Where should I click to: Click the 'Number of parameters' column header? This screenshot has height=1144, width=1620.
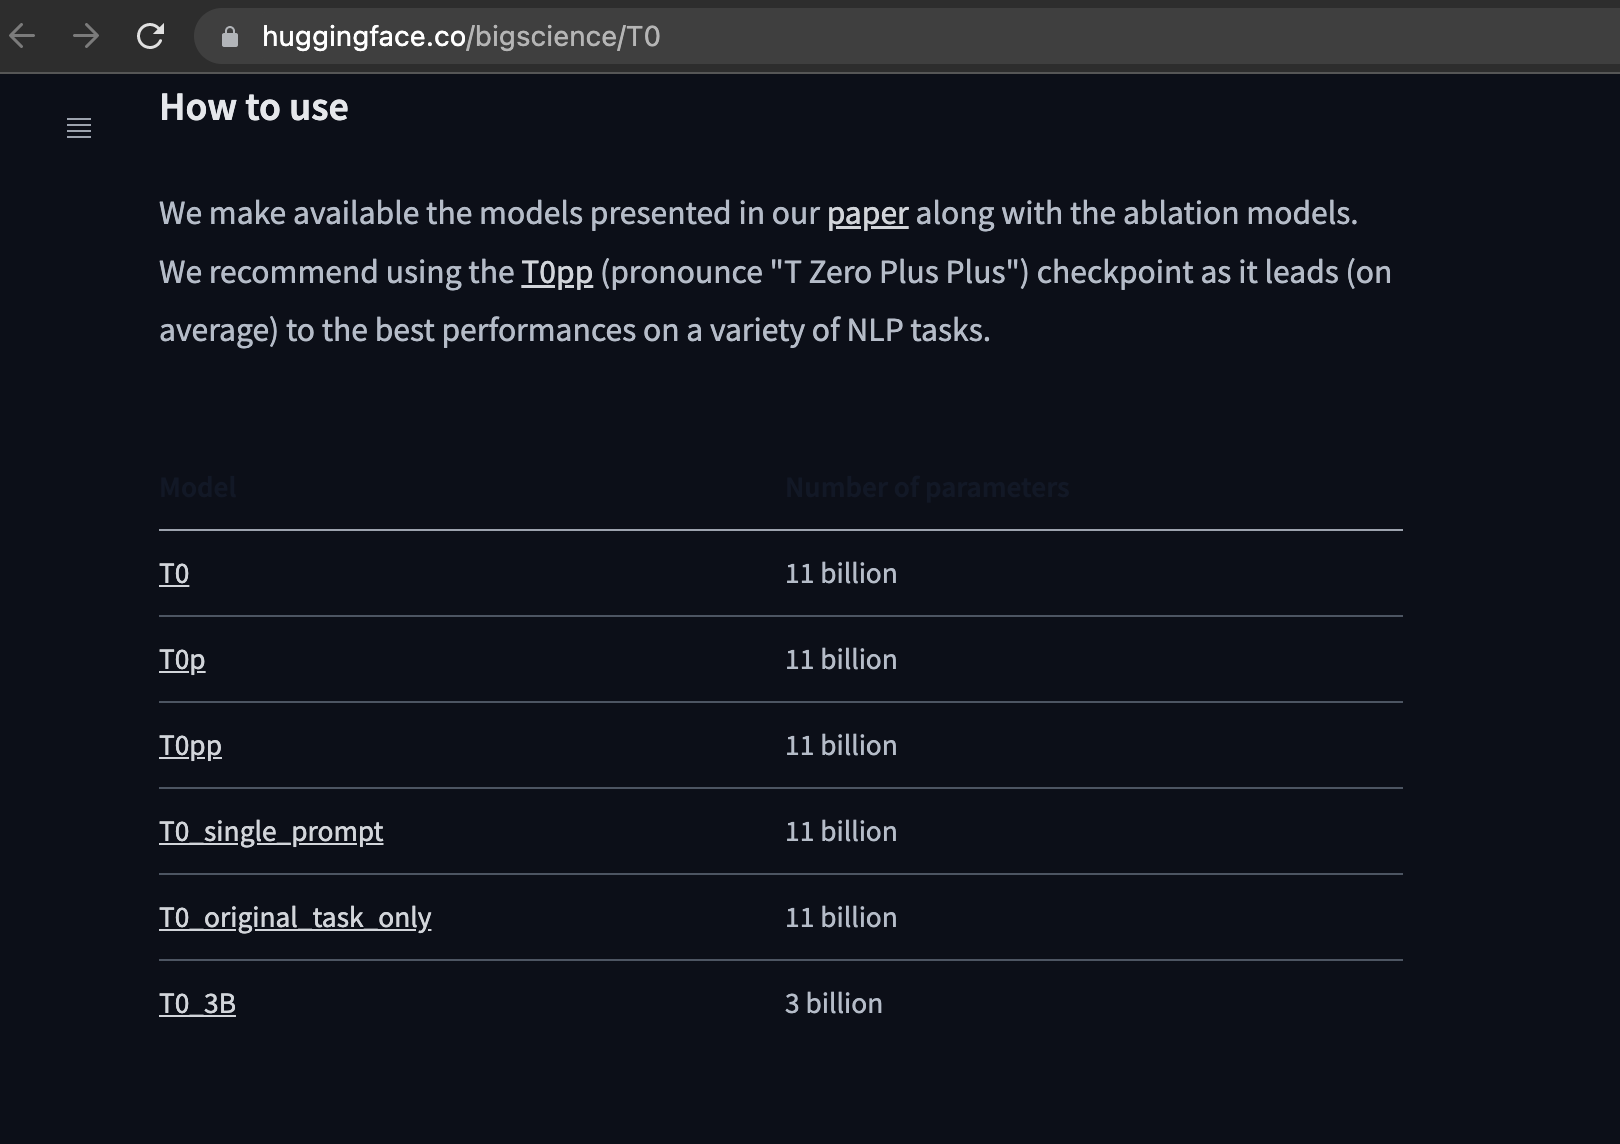(x=928, y=488)
